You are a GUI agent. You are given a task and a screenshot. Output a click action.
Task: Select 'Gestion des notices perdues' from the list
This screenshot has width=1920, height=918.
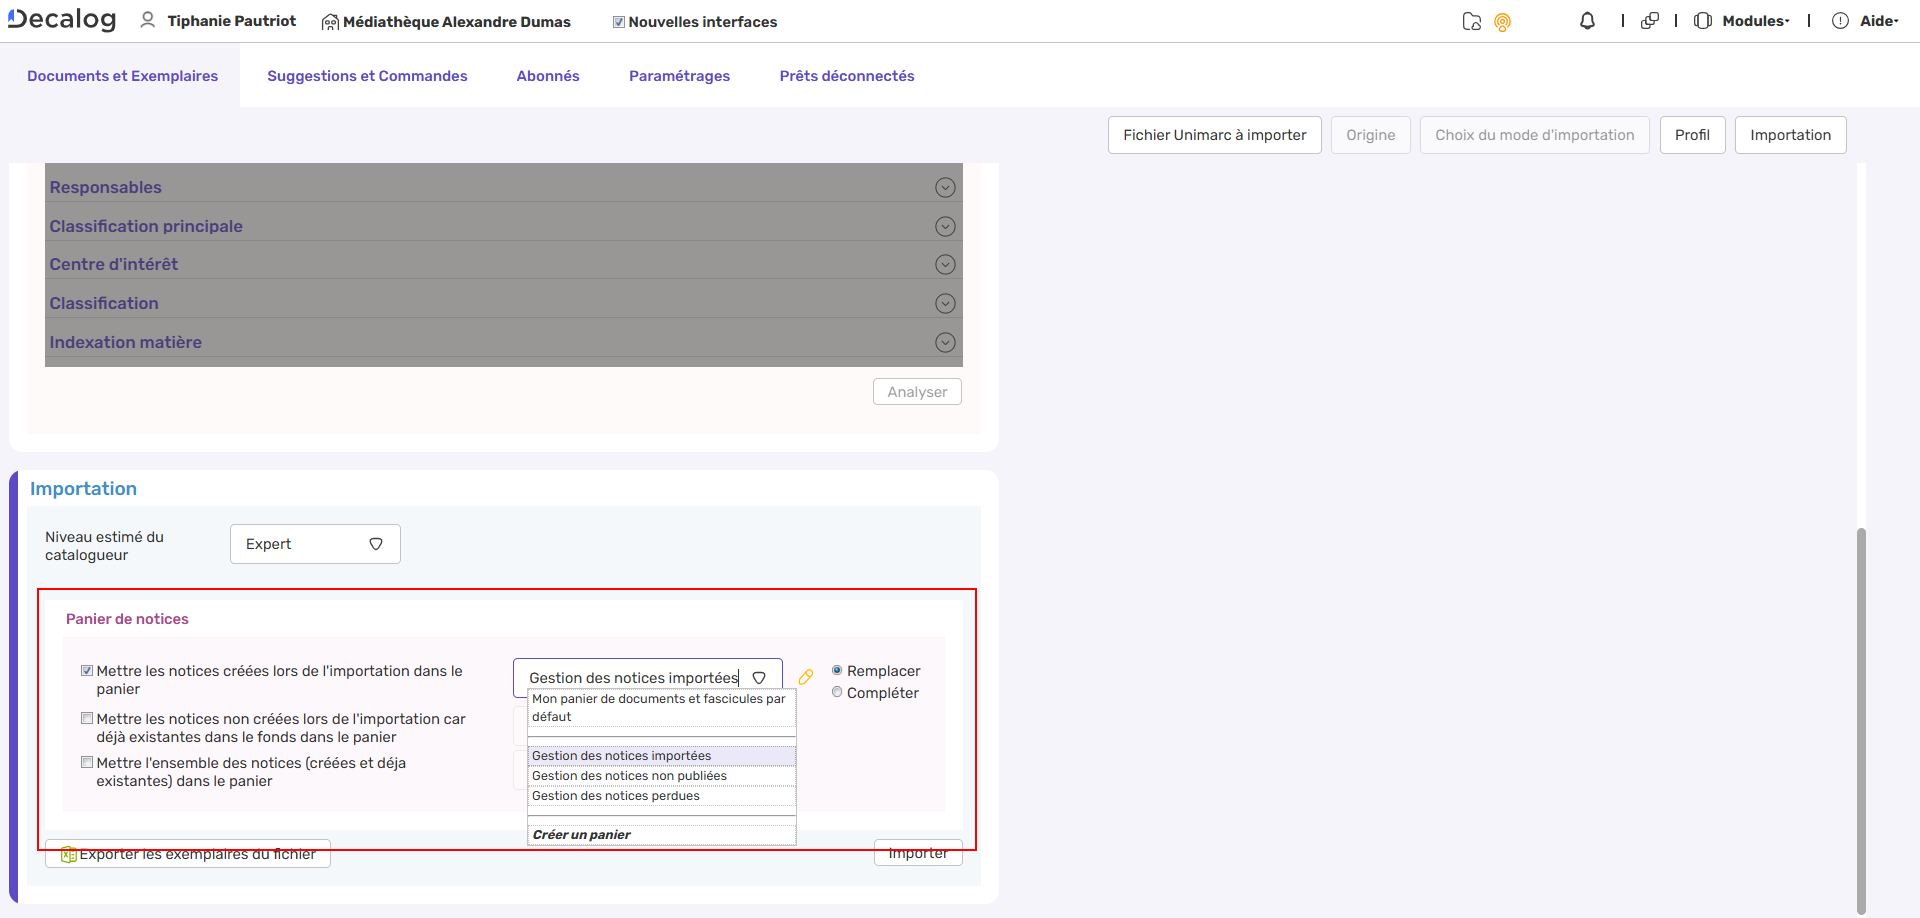616,795
